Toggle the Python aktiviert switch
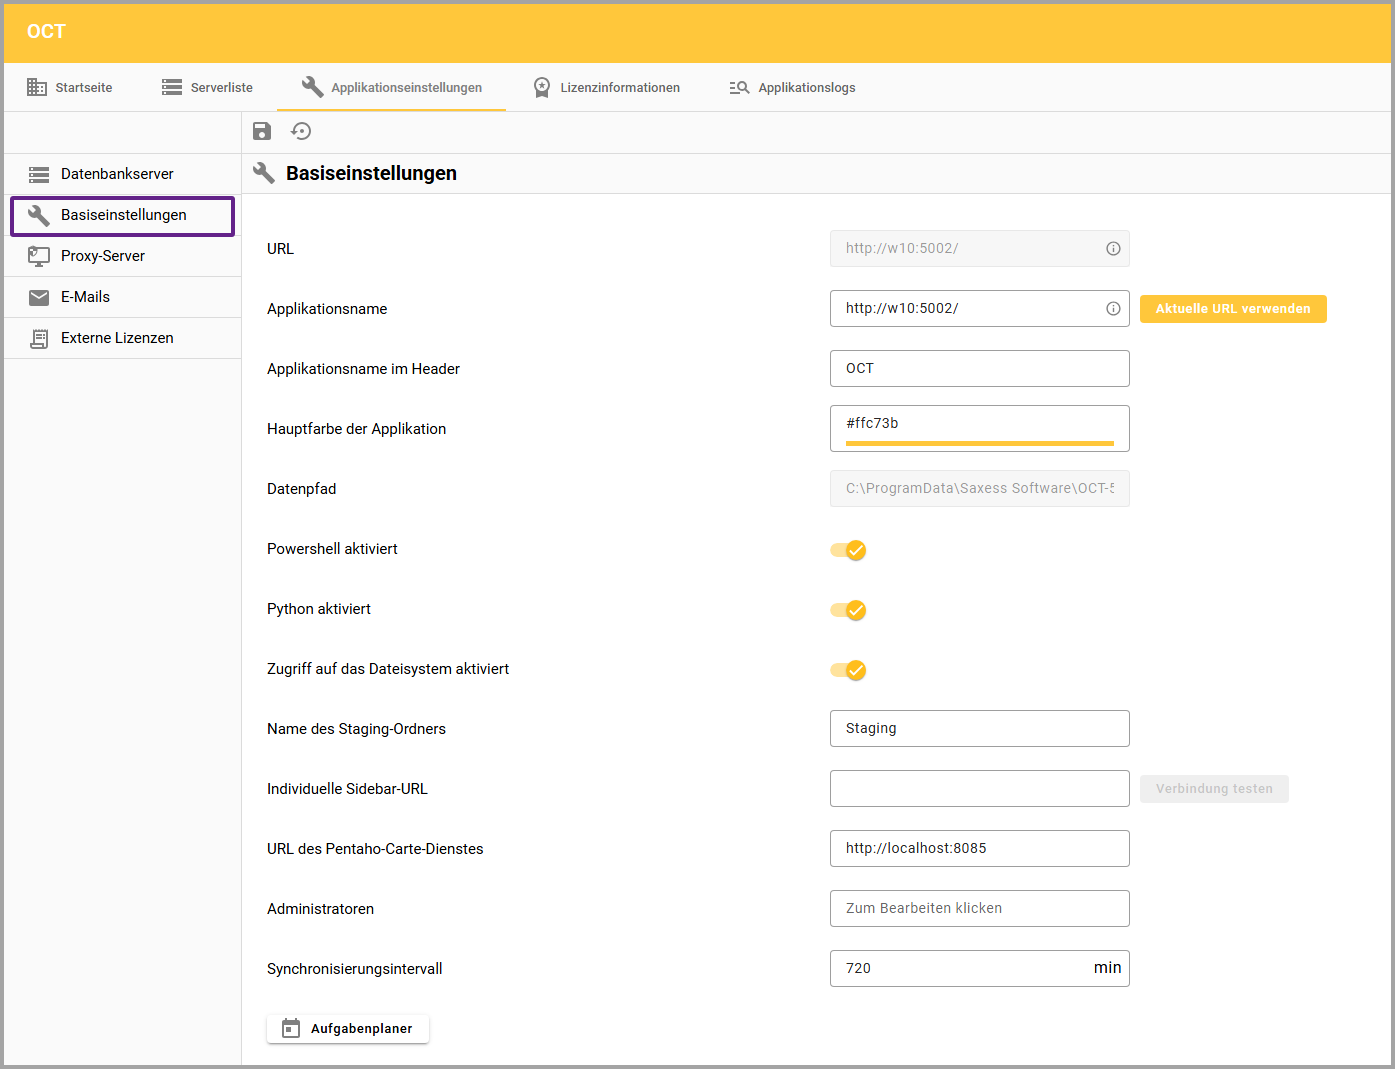This screenshot has width=1395, height=1069. click(848, 610)
